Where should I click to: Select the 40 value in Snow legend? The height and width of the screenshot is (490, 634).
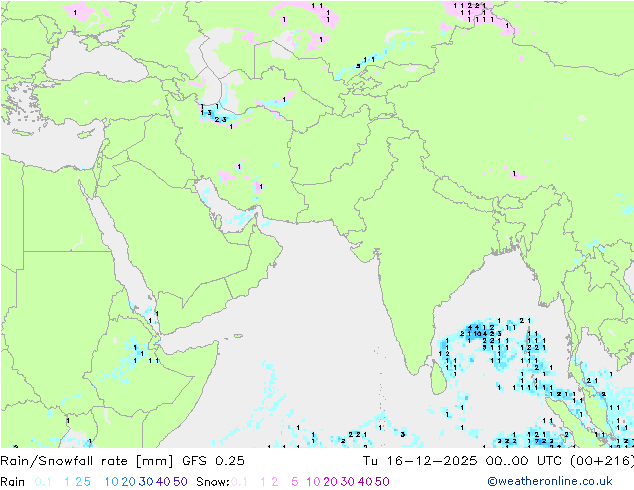tap(365, 482)
